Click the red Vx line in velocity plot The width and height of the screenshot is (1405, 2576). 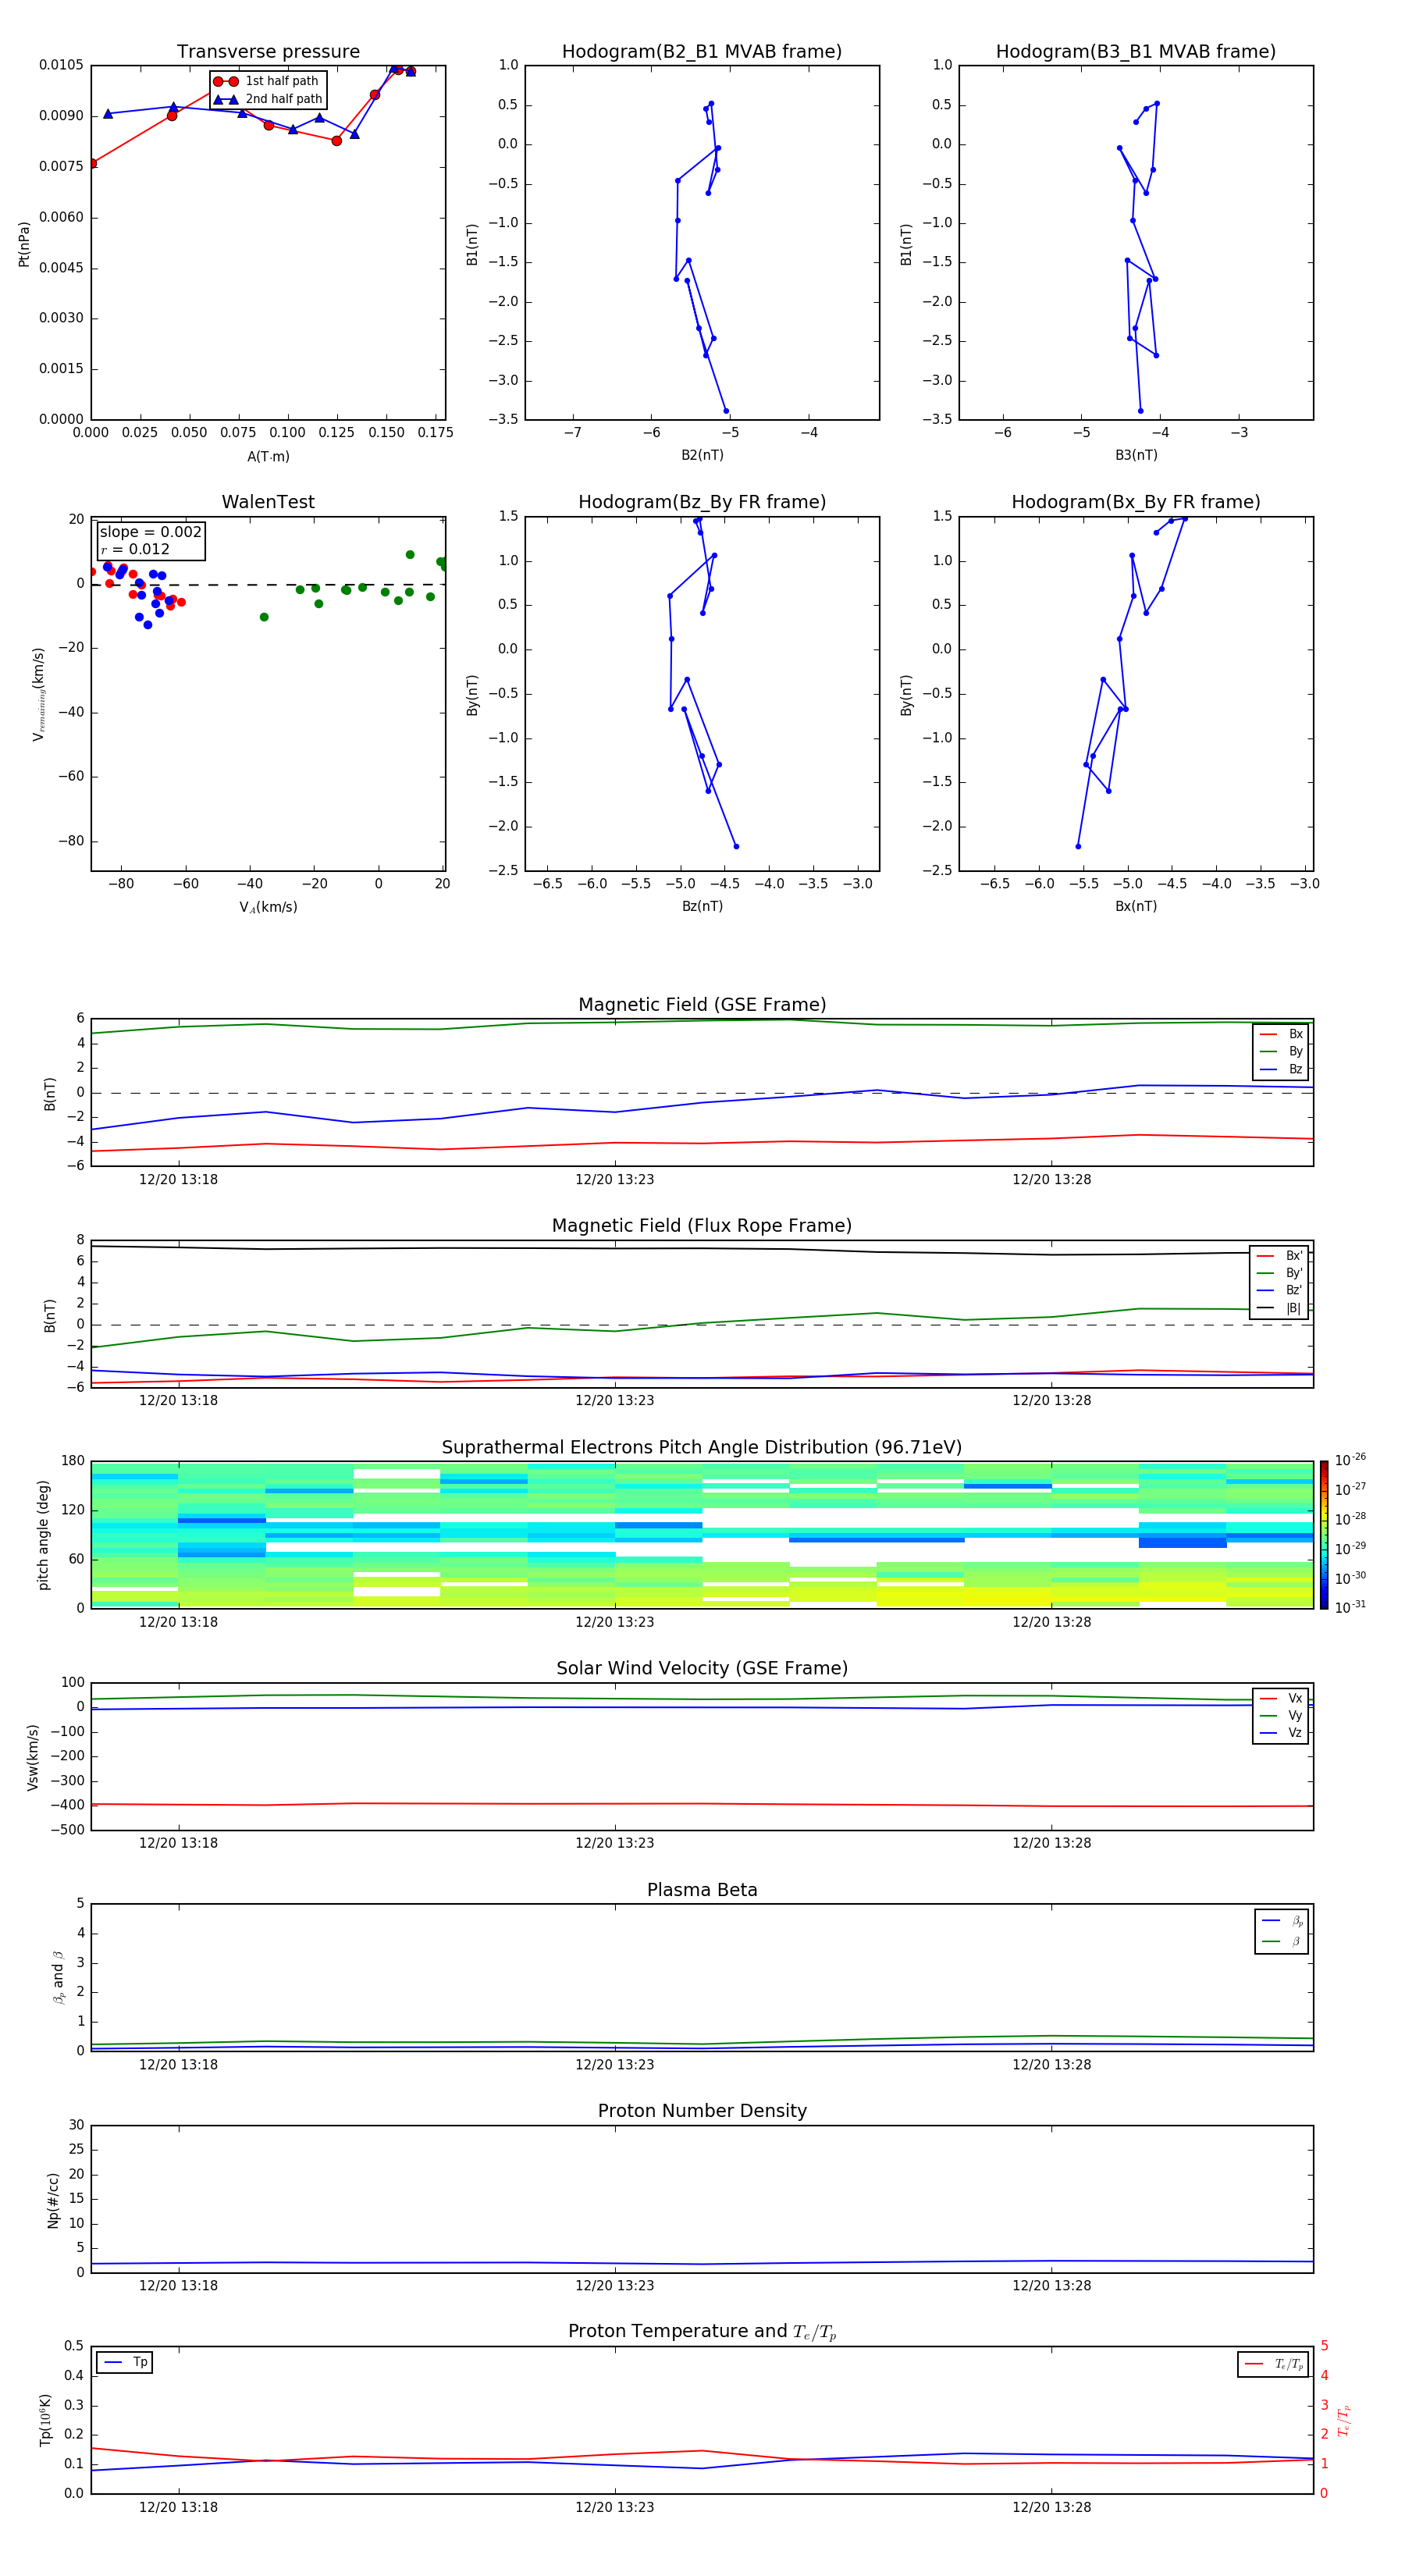[x=702, y=1804]
